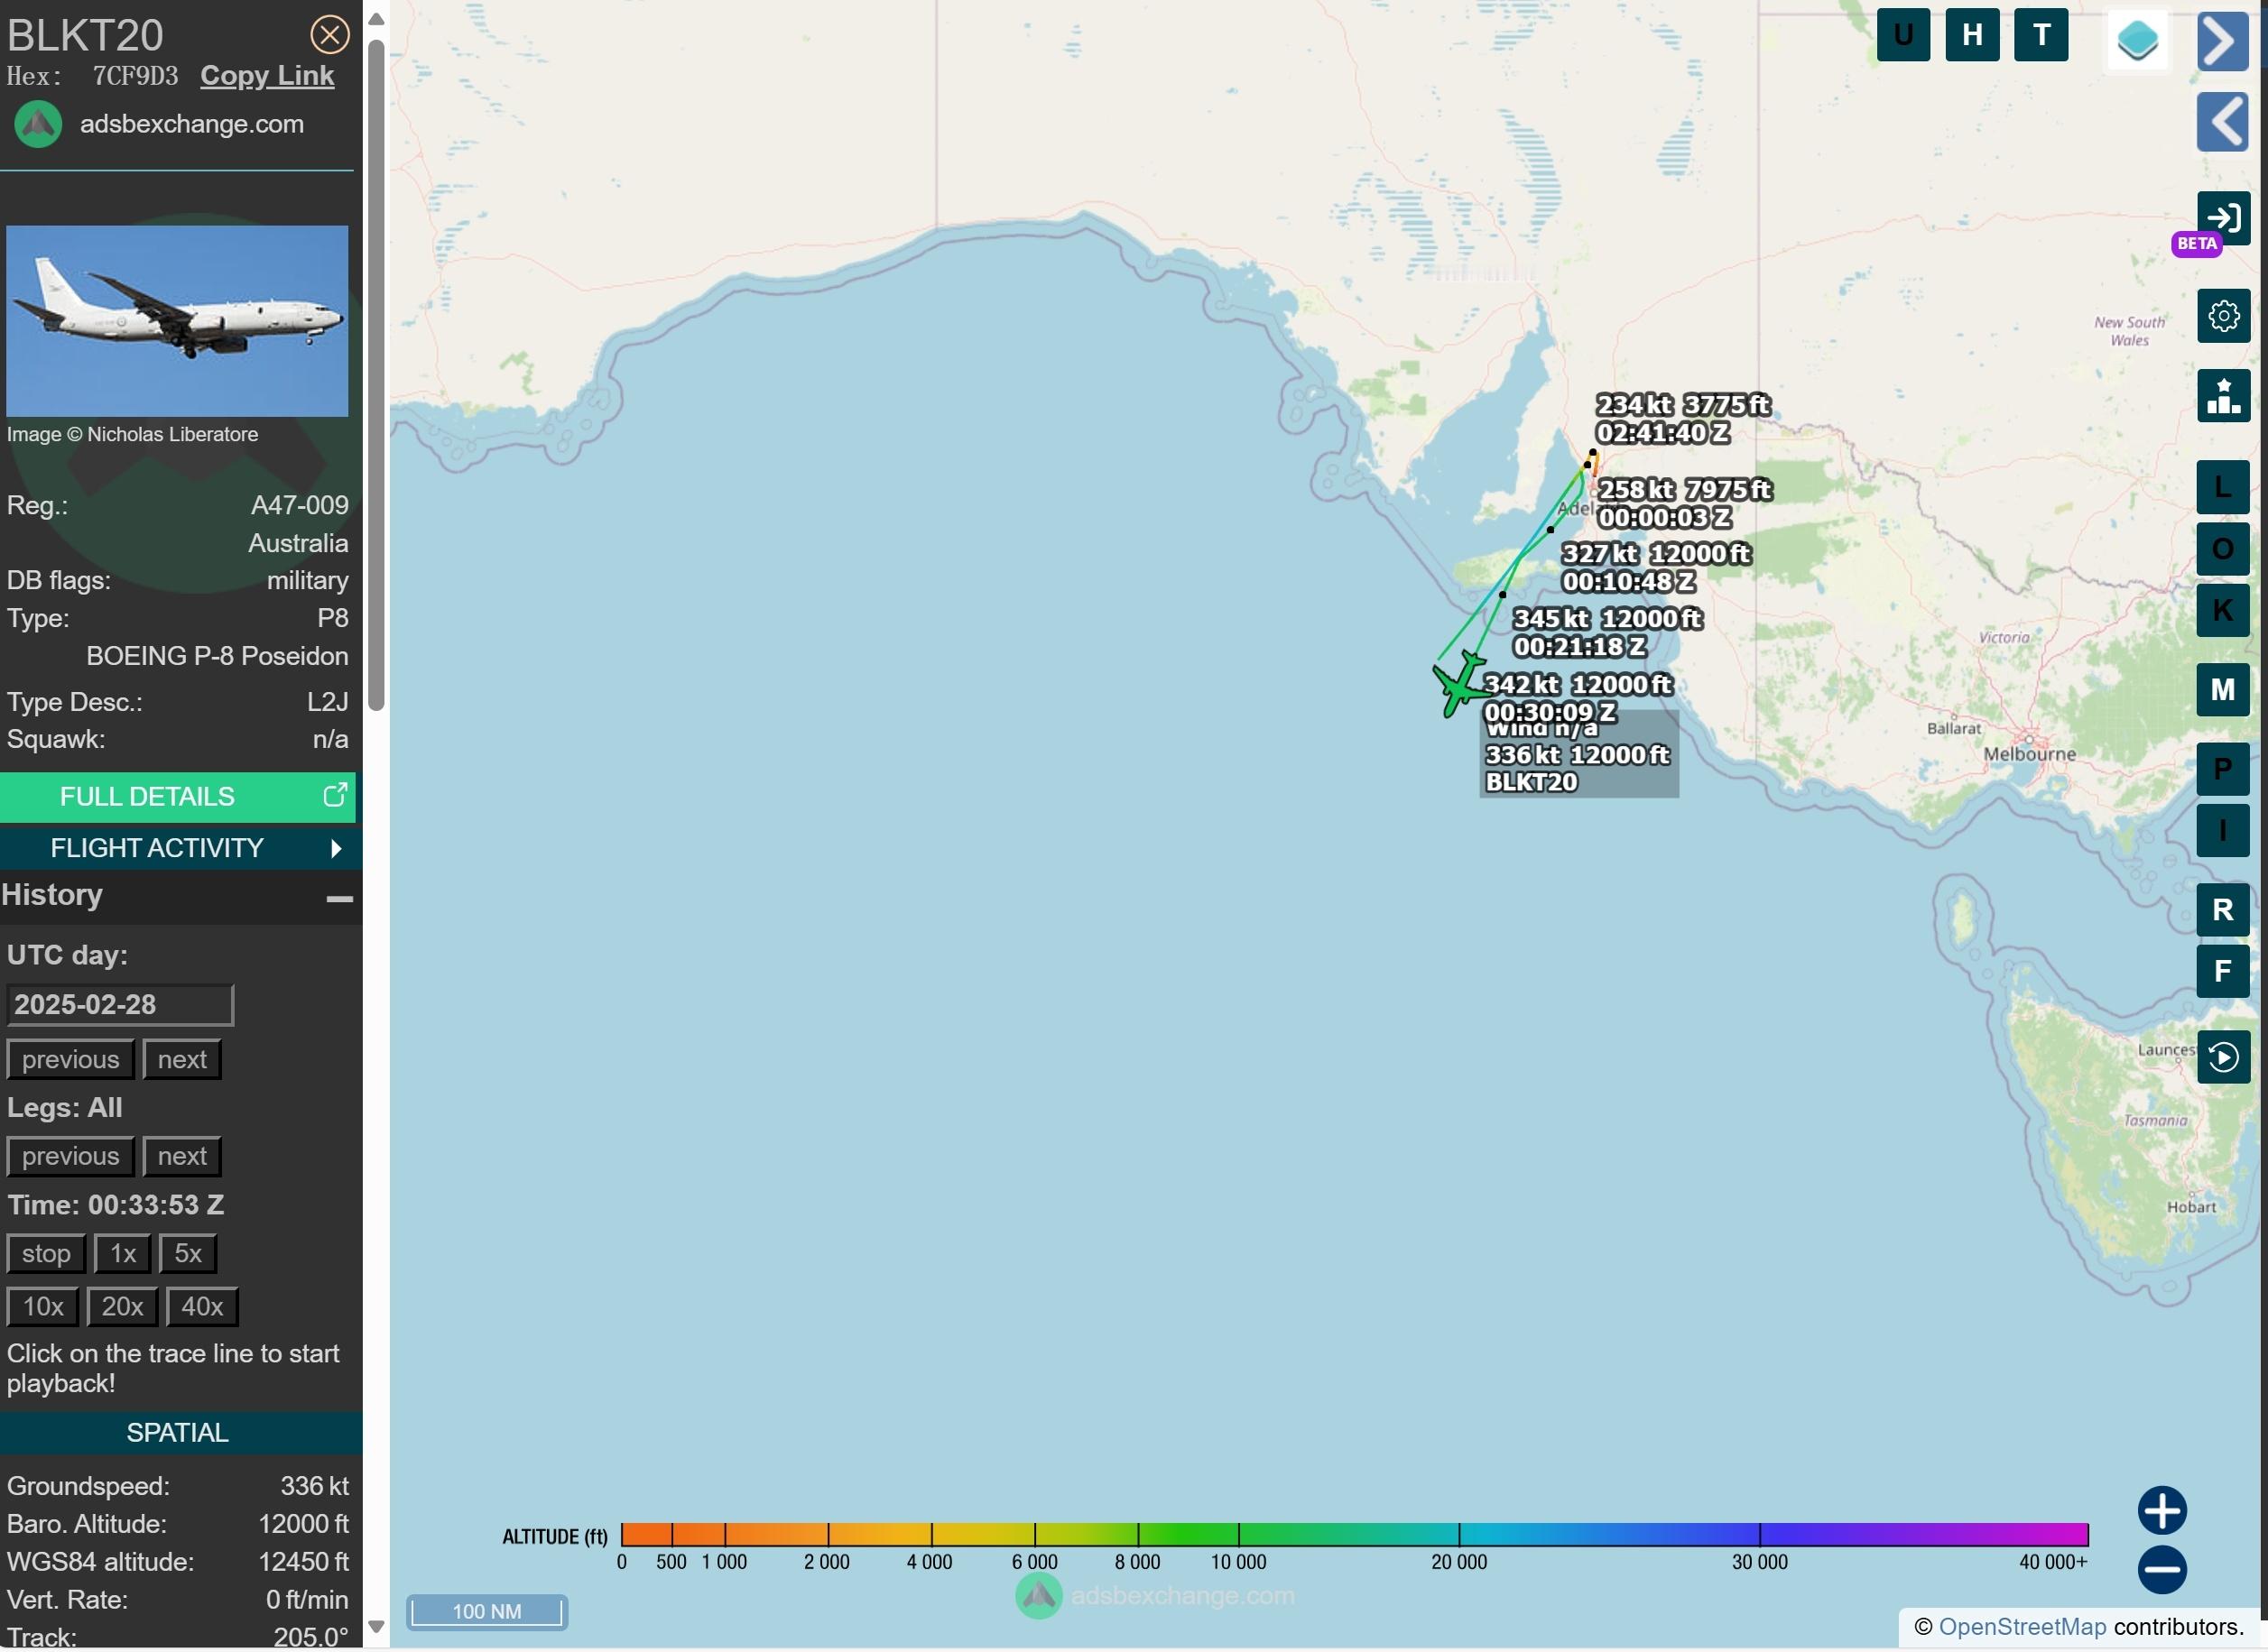Open the SPATIAL section header
The image size is (2268, 1652).
[x=180, y=1432]
